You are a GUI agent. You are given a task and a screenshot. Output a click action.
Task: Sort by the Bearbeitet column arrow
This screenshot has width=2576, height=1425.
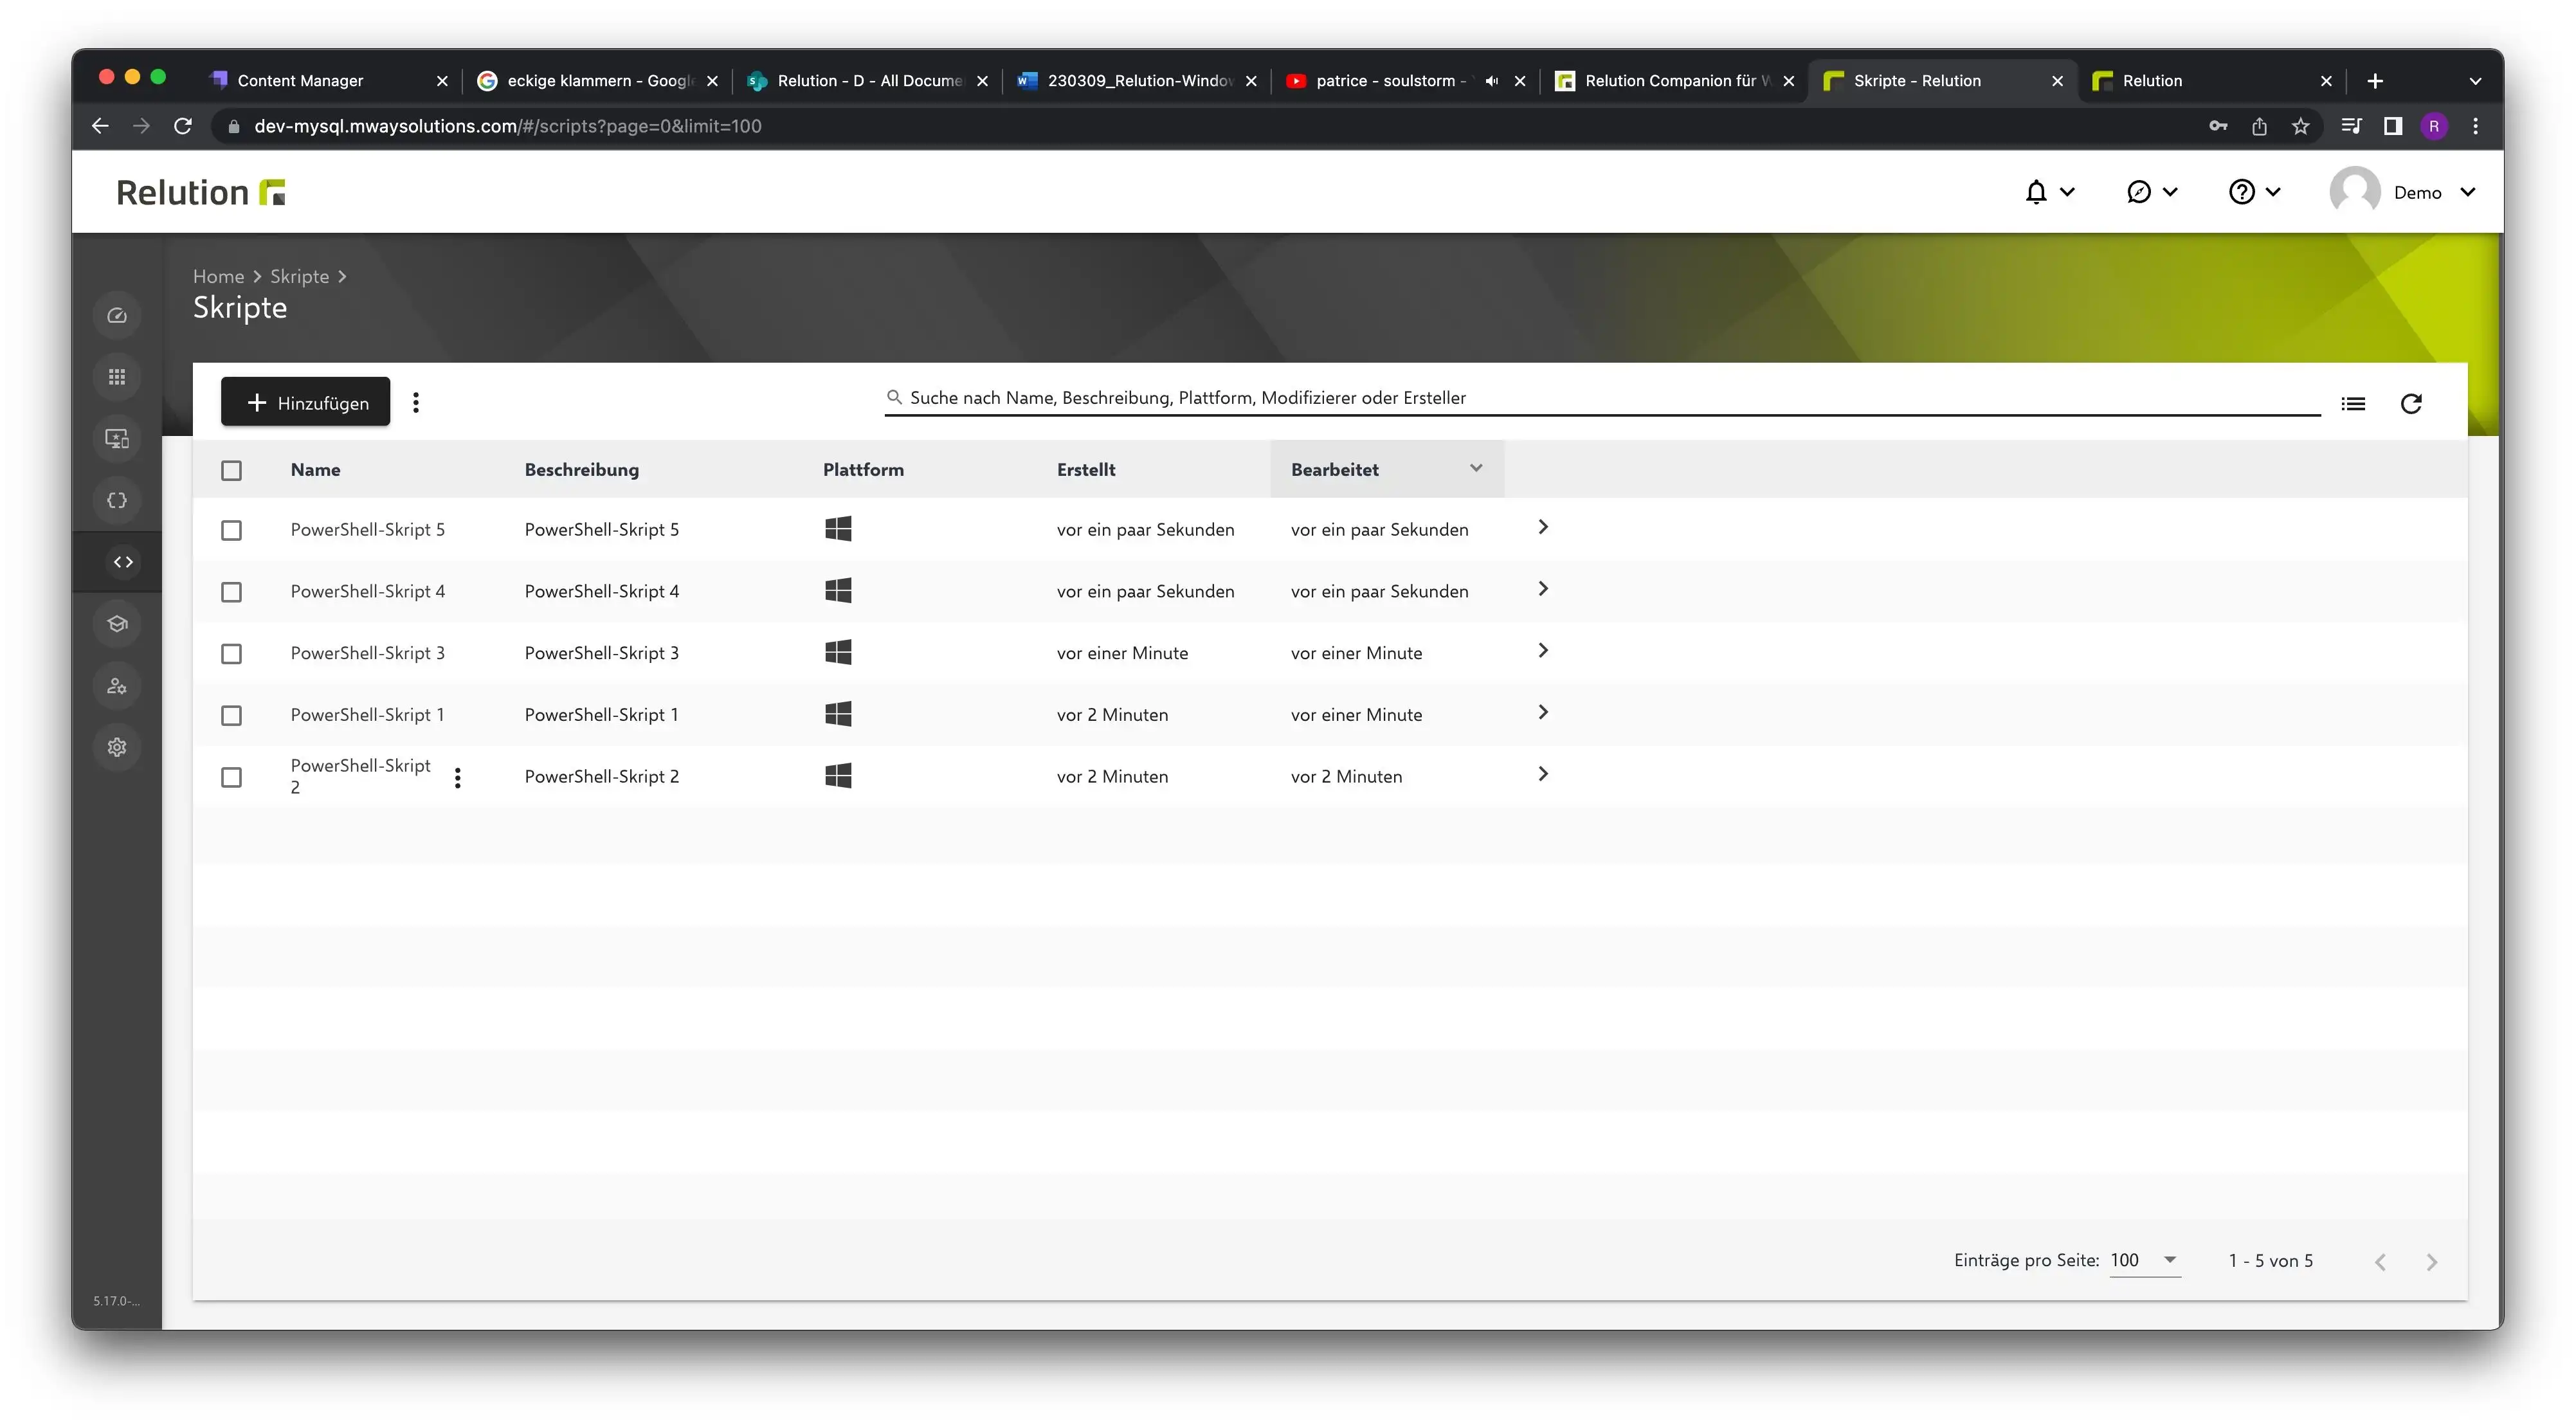tap(1476, 468)
